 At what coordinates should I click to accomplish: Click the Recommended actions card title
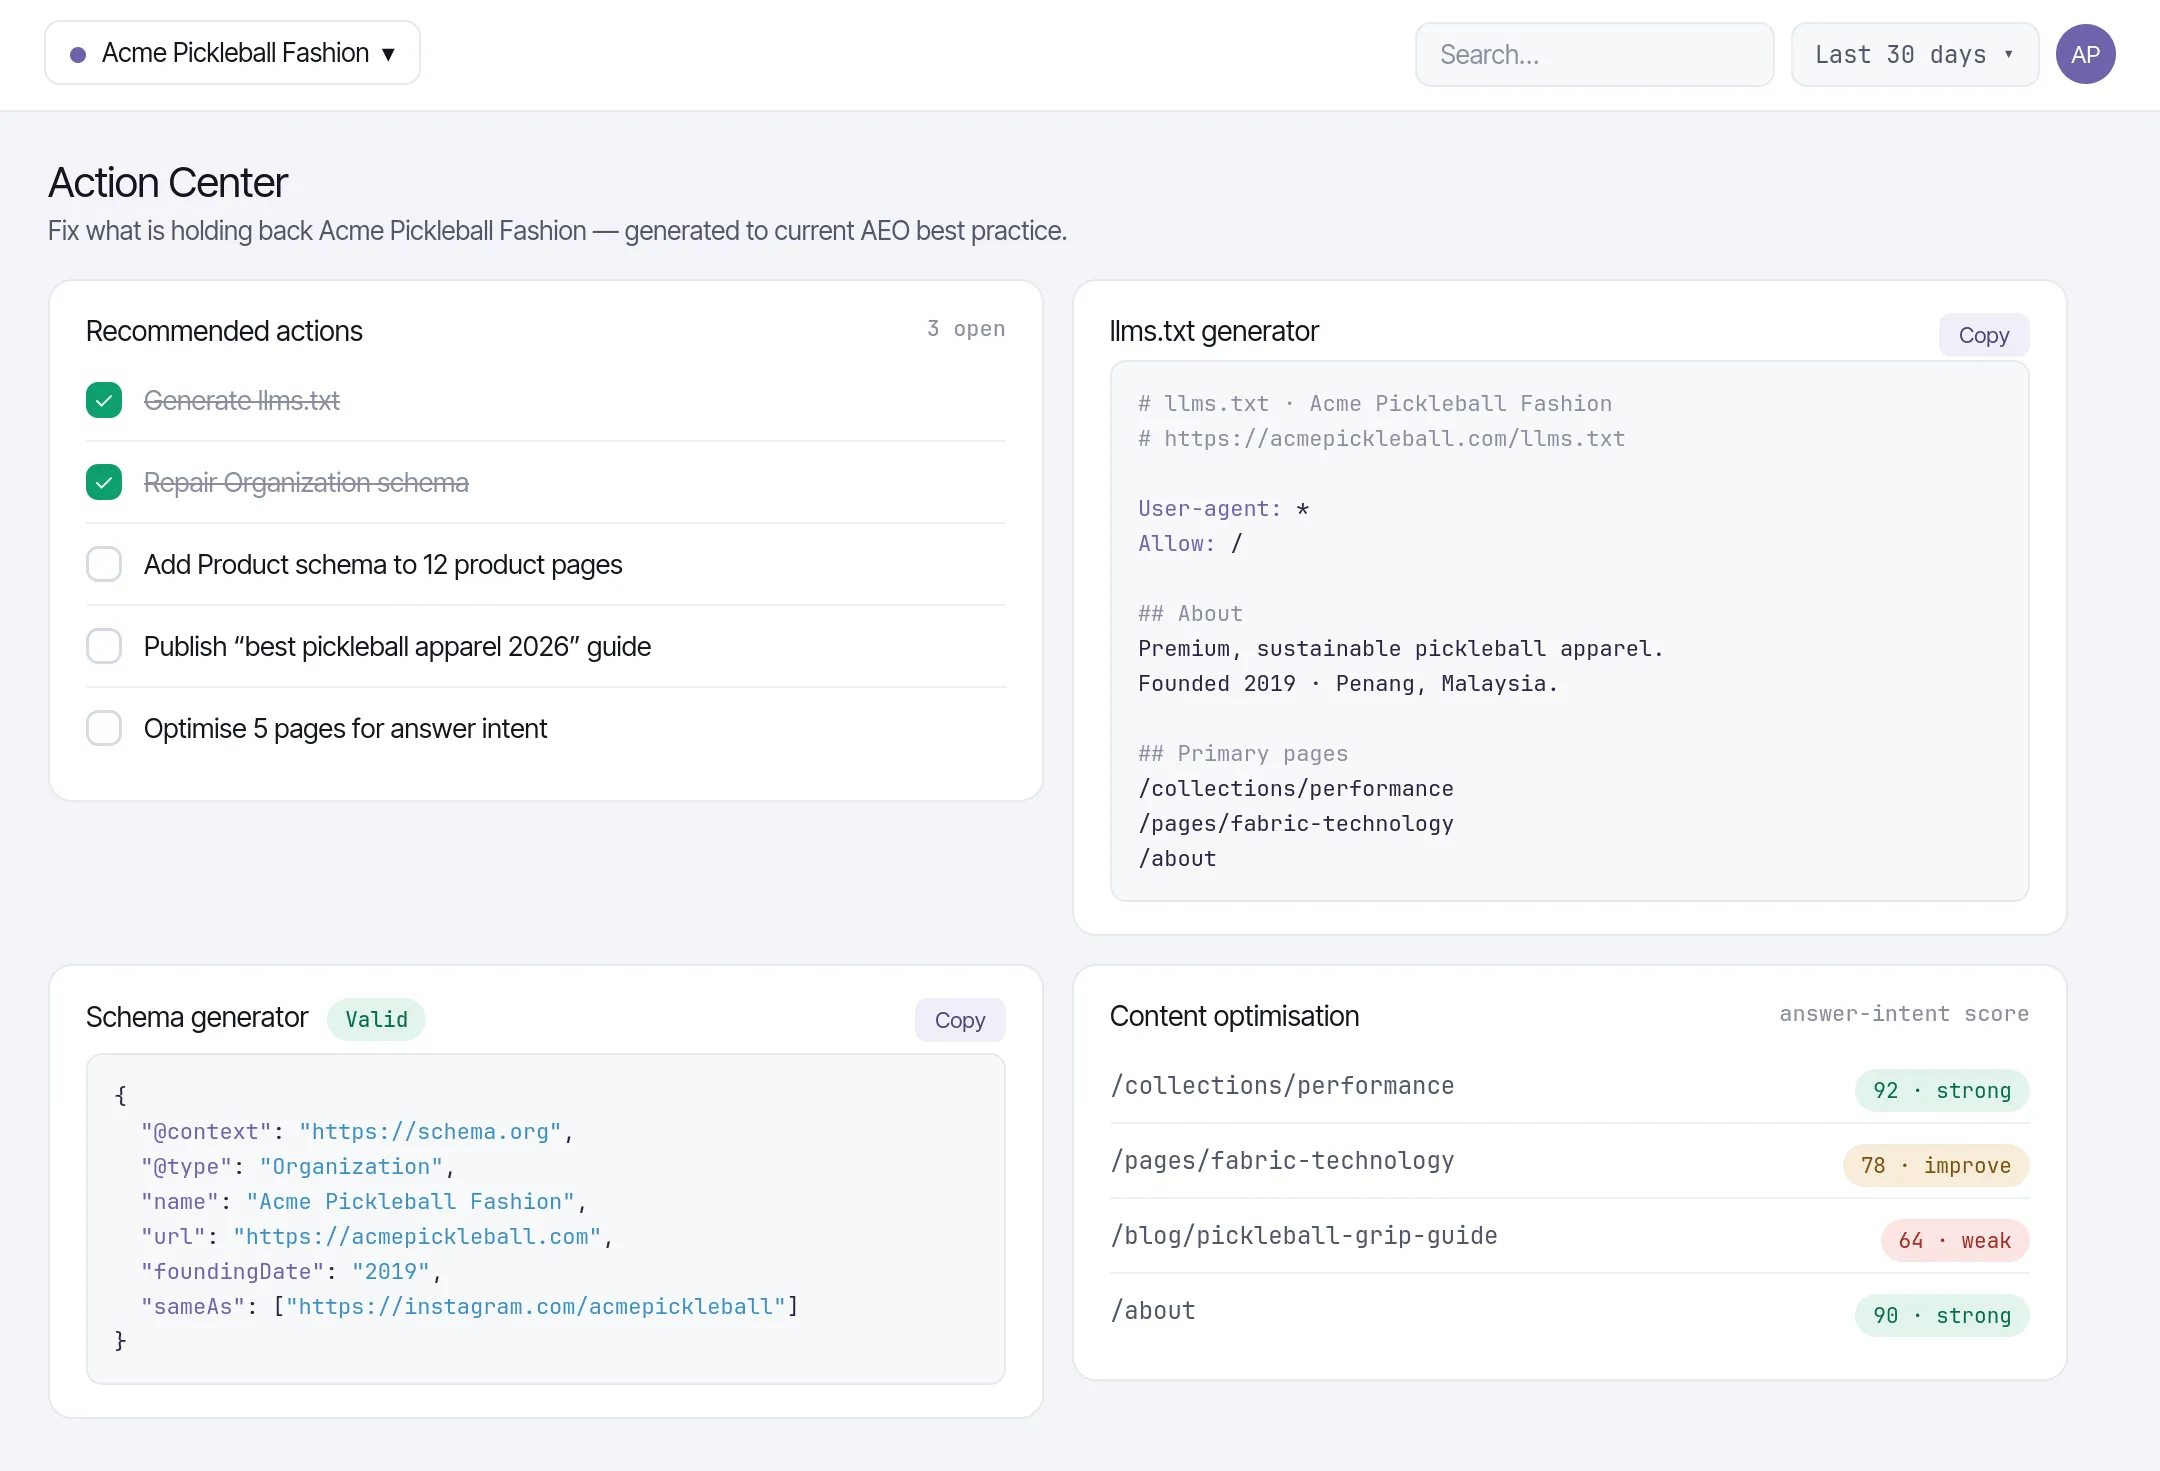[x=224, y=331]
